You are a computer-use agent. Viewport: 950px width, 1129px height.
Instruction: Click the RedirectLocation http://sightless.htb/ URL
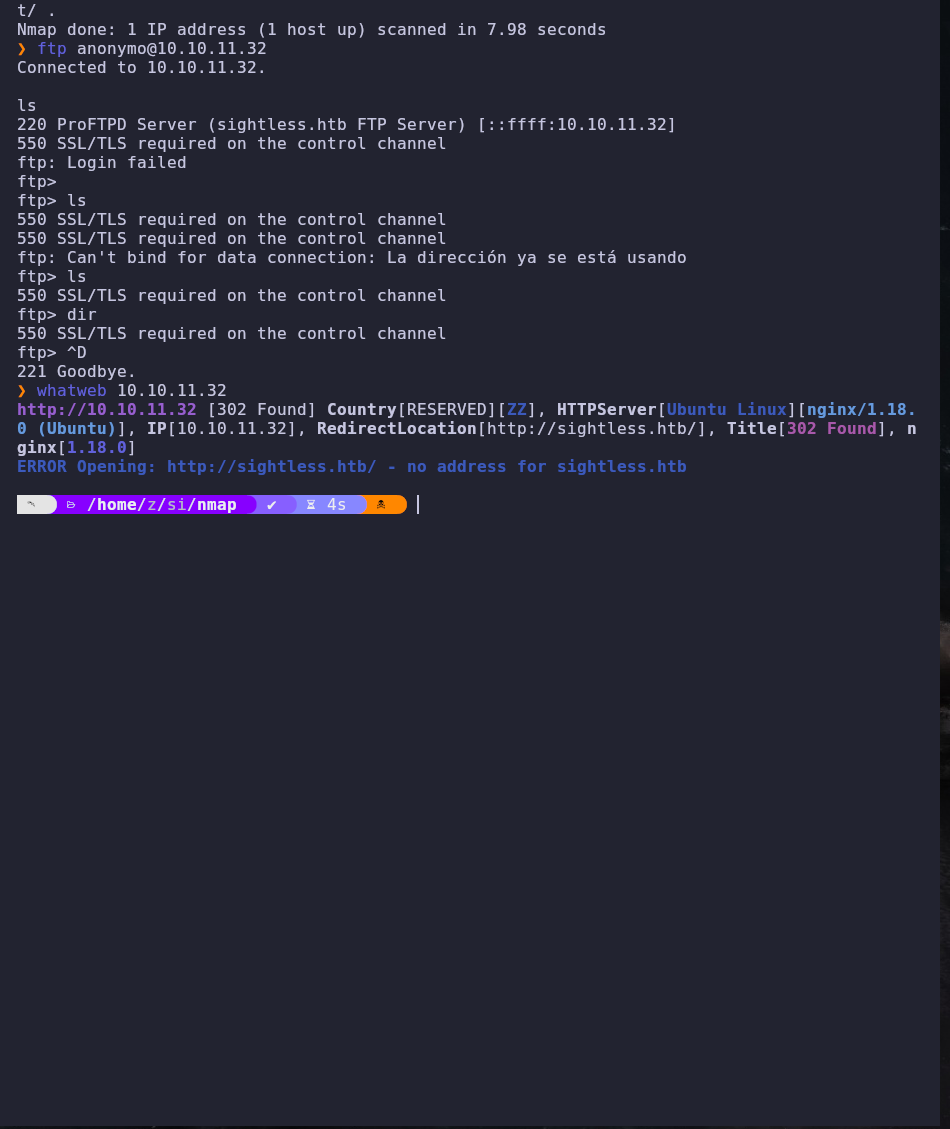click(x=591, y=428)
